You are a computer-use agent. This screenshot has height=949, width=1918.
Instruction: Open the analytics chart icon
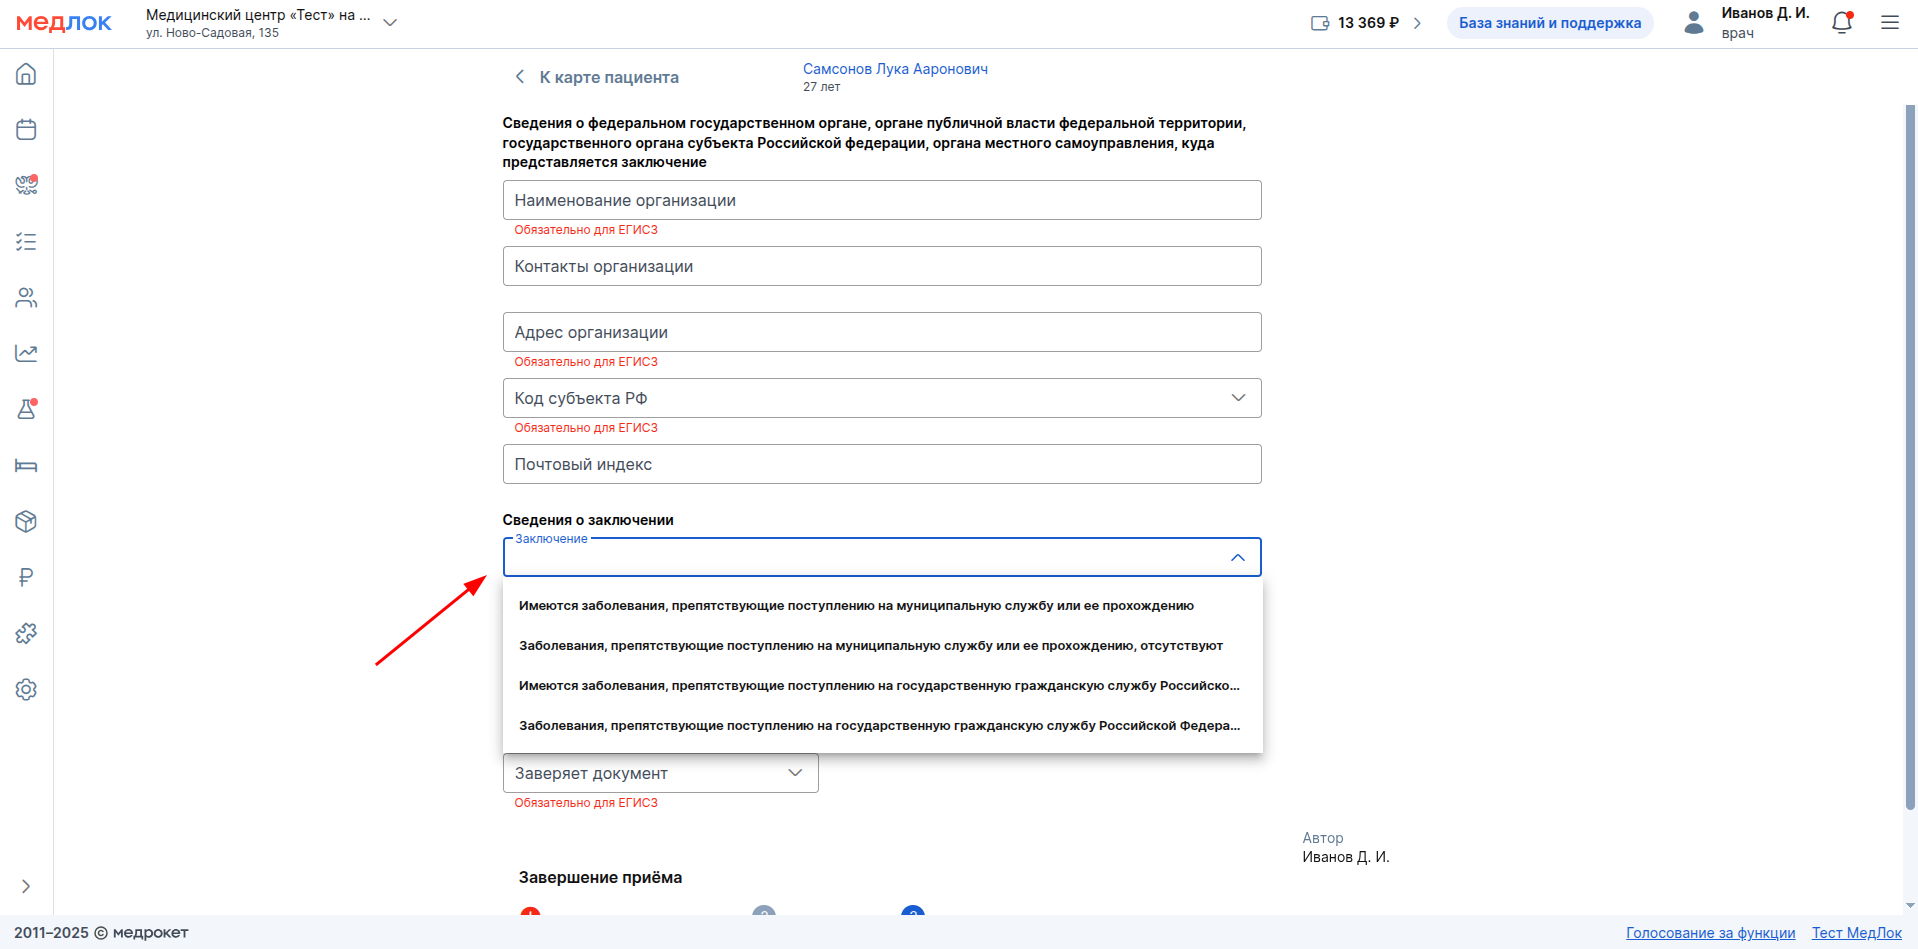(x=26, y=353)
